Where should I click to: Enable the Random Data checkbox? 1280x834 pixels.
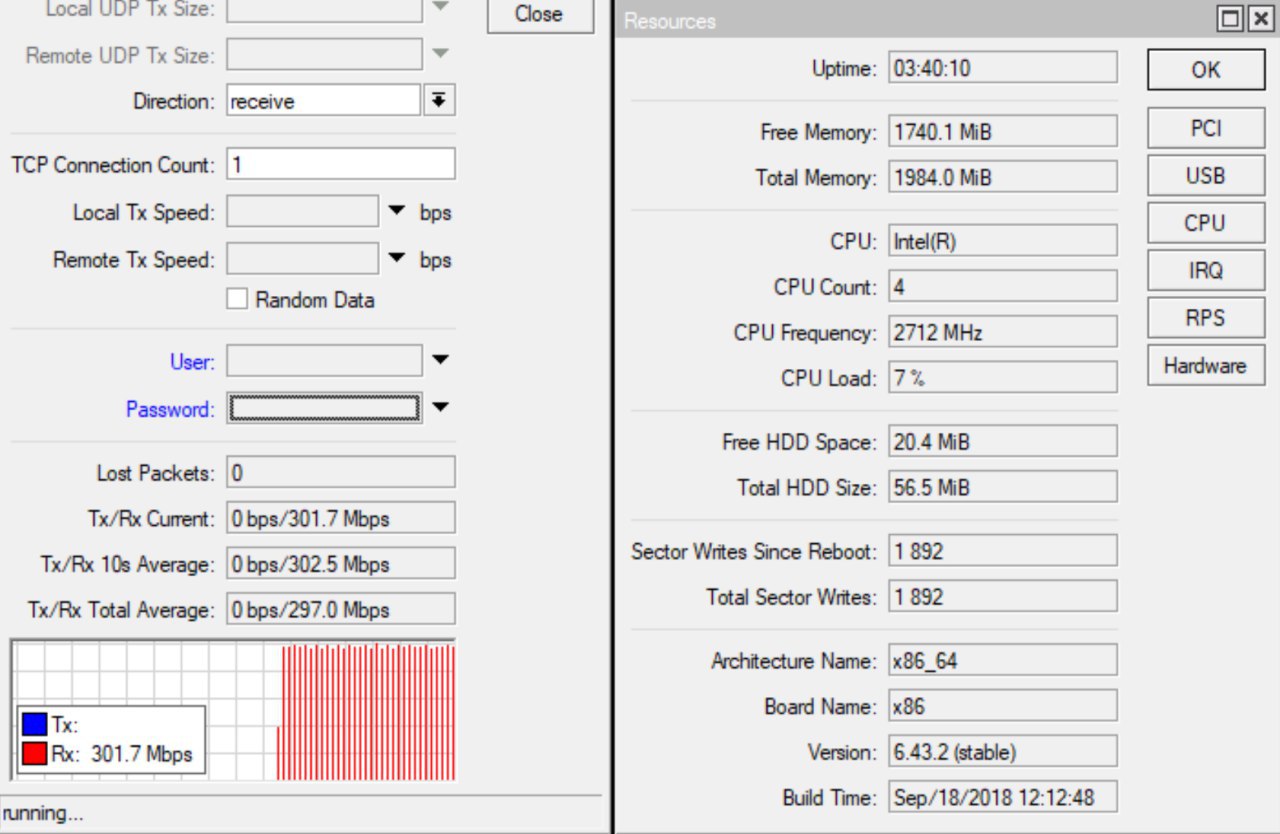point(237,299)
